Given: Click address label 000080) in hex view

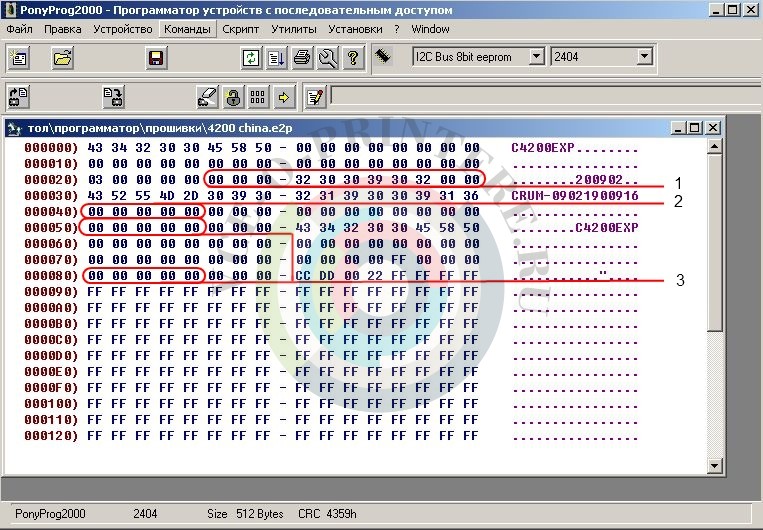Looking at the screenshot, I should 51,276.
